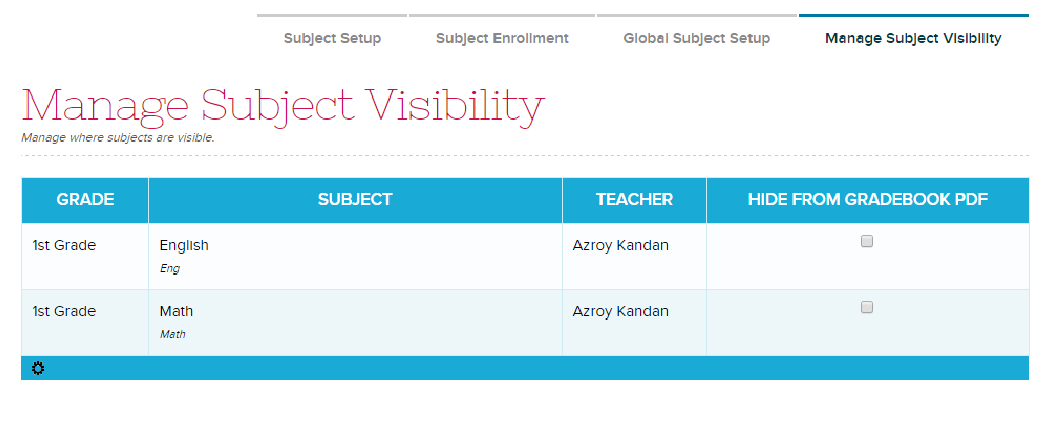Select the Eng abbreviation text
This screenshot has width=1054, height=426.
coord(170,268)
